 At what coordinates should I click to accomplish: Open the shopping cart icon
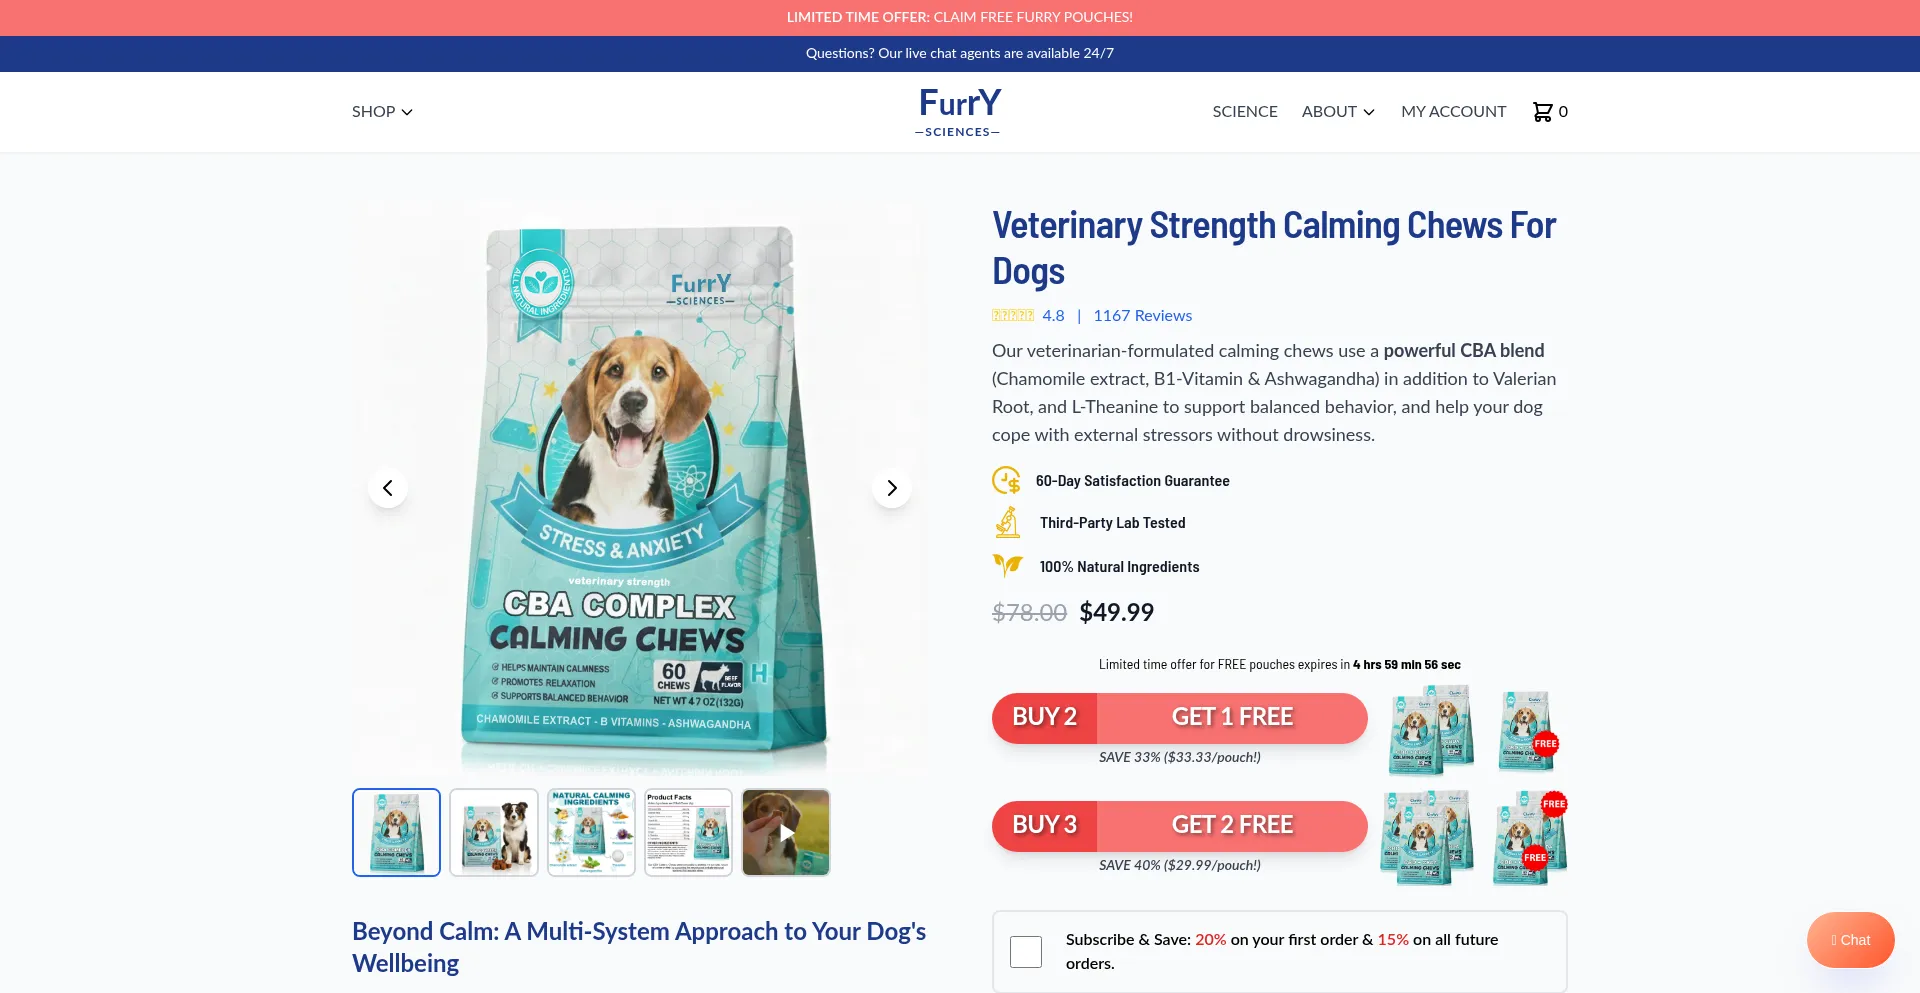coord(1542,112)
